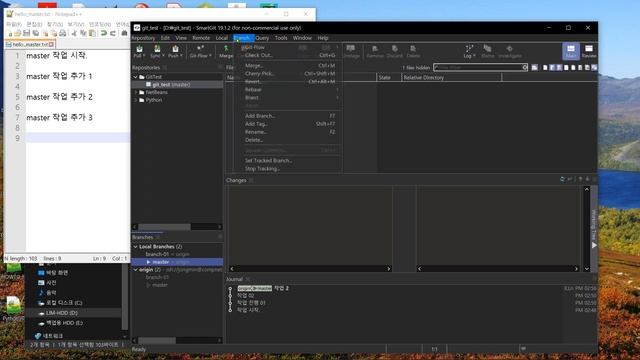Click the Redo icon in Notepad++ toolbar
The width and height of the screenshot is (640, 360).
point(113,33)
